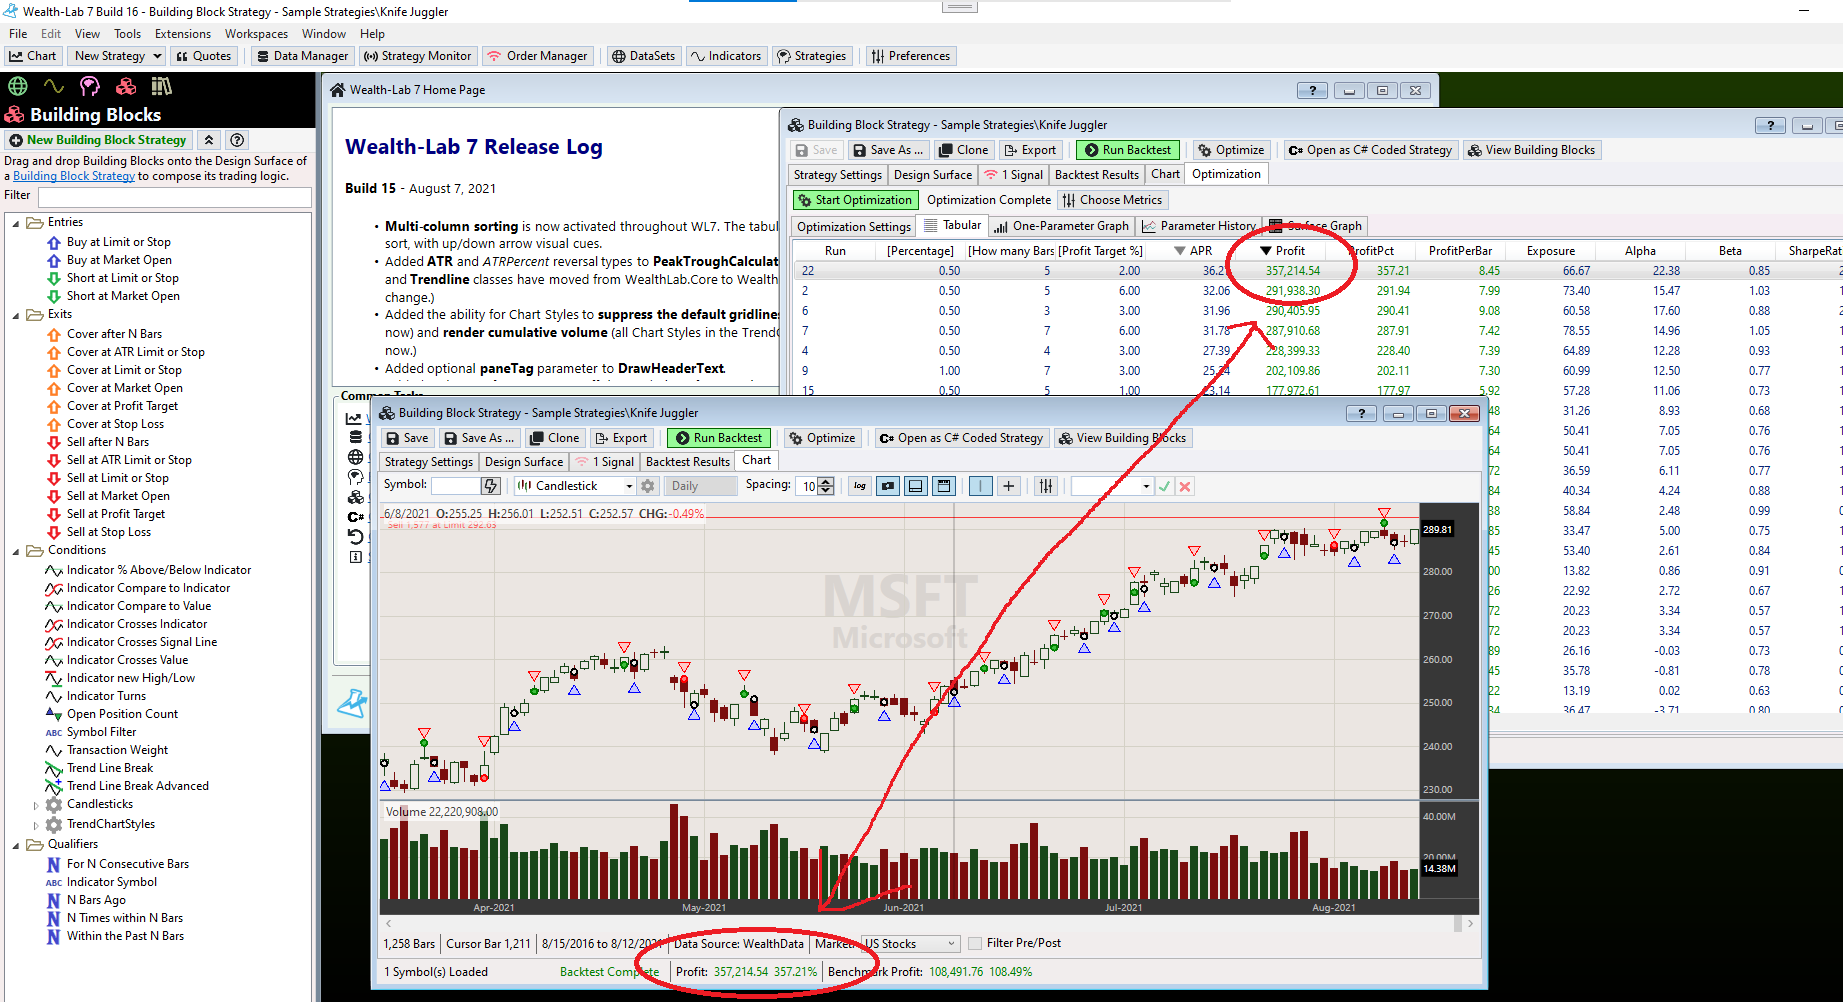Enable the Filter Pre/Post checkbox
Viewport: 1843px width, 1002px height.
coord(975,943)
